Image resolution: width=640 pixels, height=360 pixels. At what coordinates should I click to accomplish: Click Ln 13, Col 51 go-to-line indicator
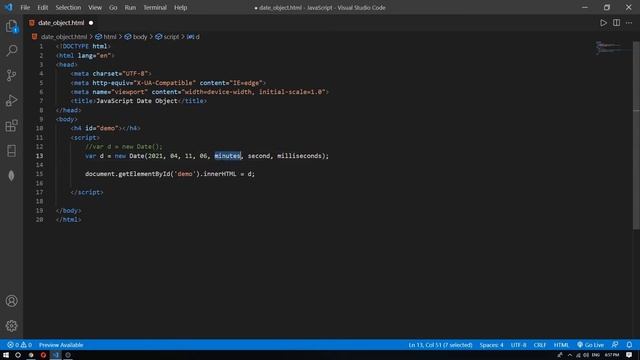440,345
